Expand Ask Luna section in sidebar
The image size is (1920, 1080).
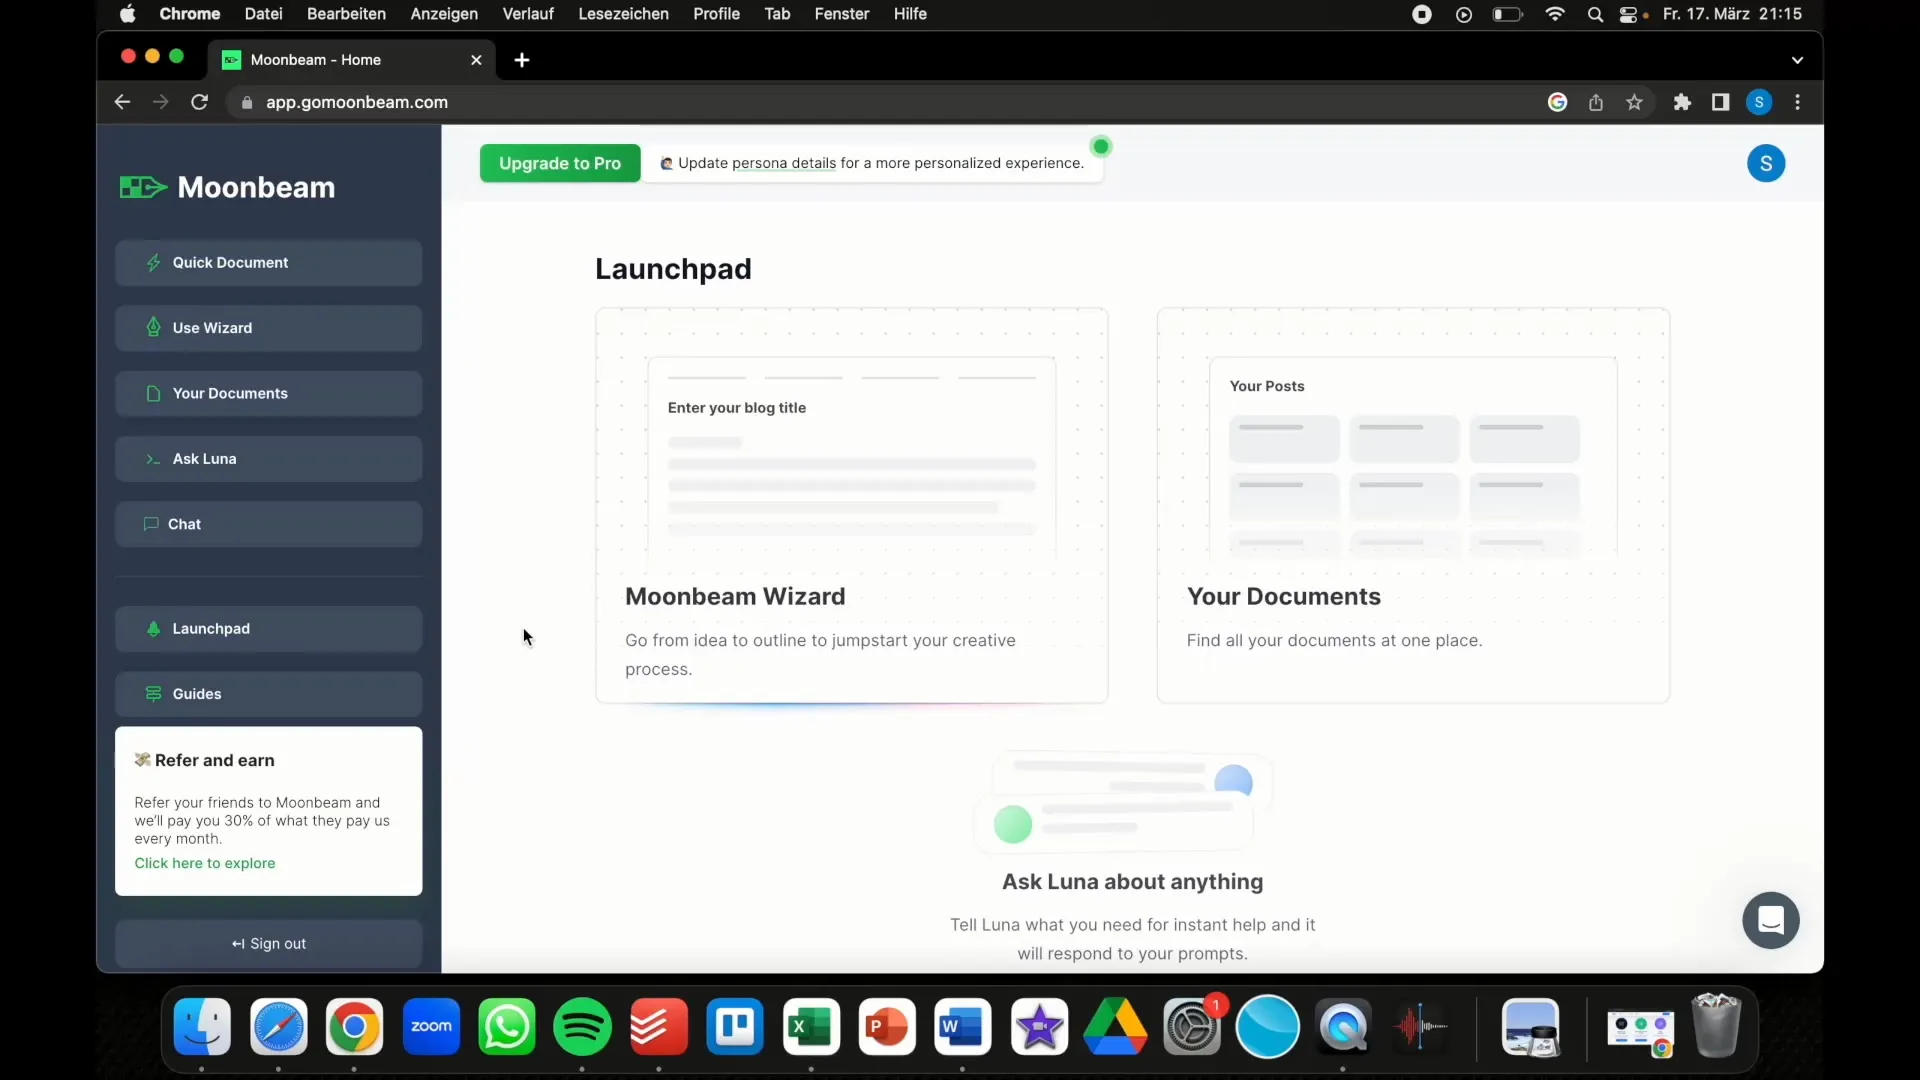click(204, 458)
